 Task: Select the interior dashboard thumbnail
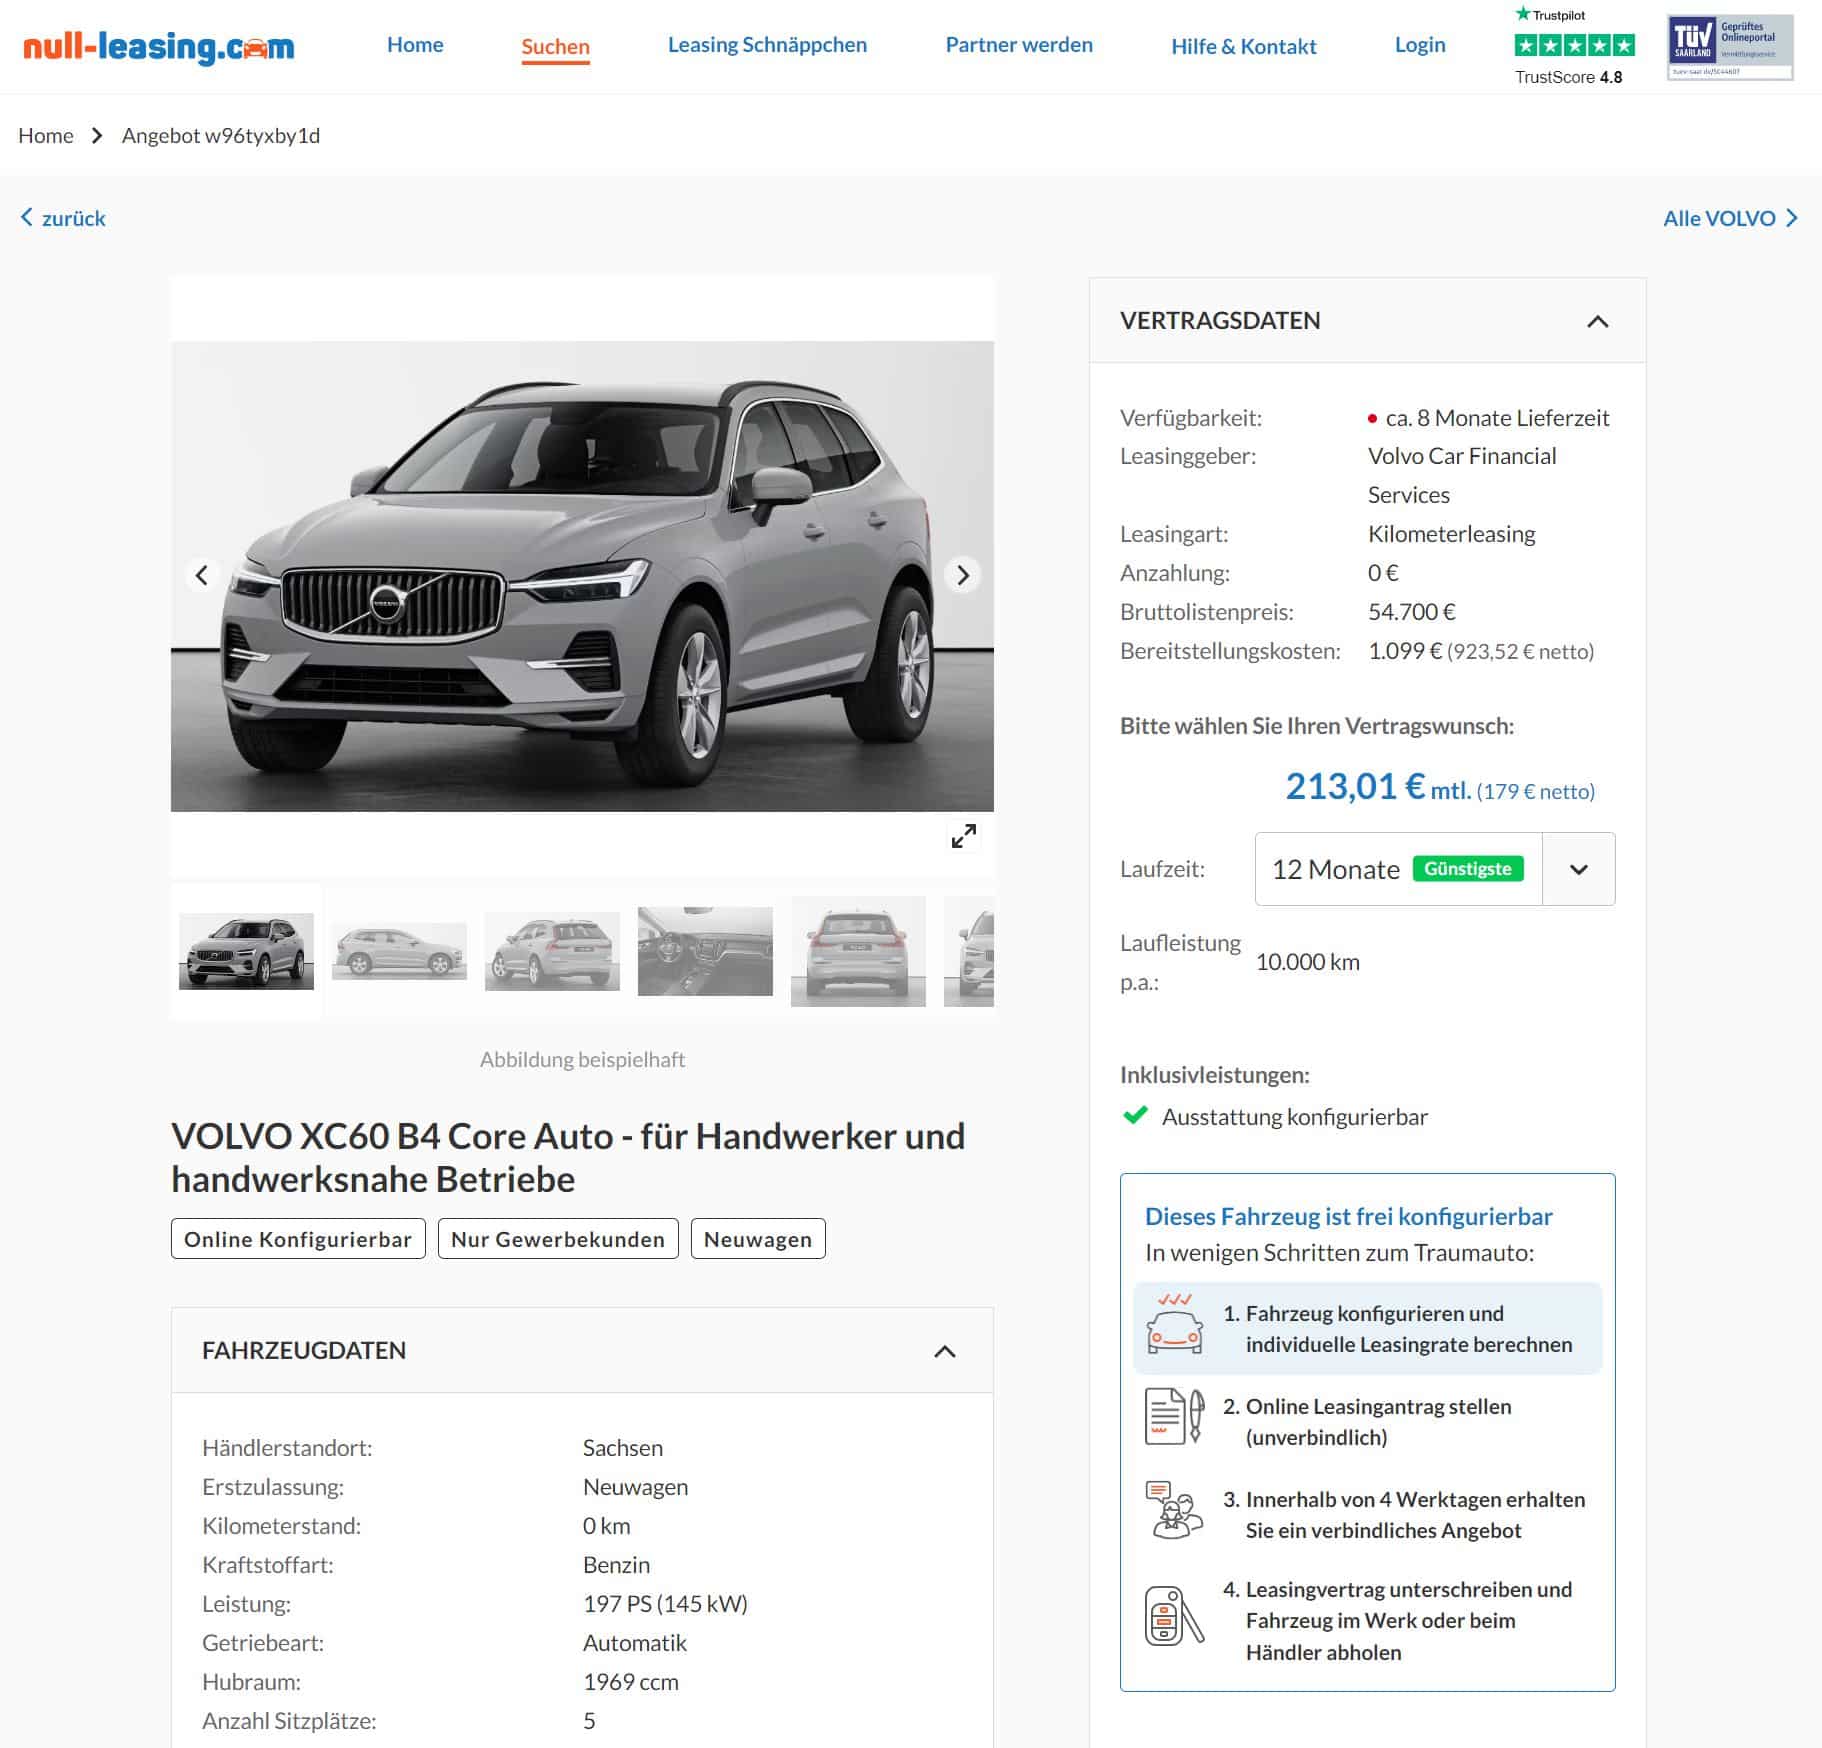[x=705, y=951]
